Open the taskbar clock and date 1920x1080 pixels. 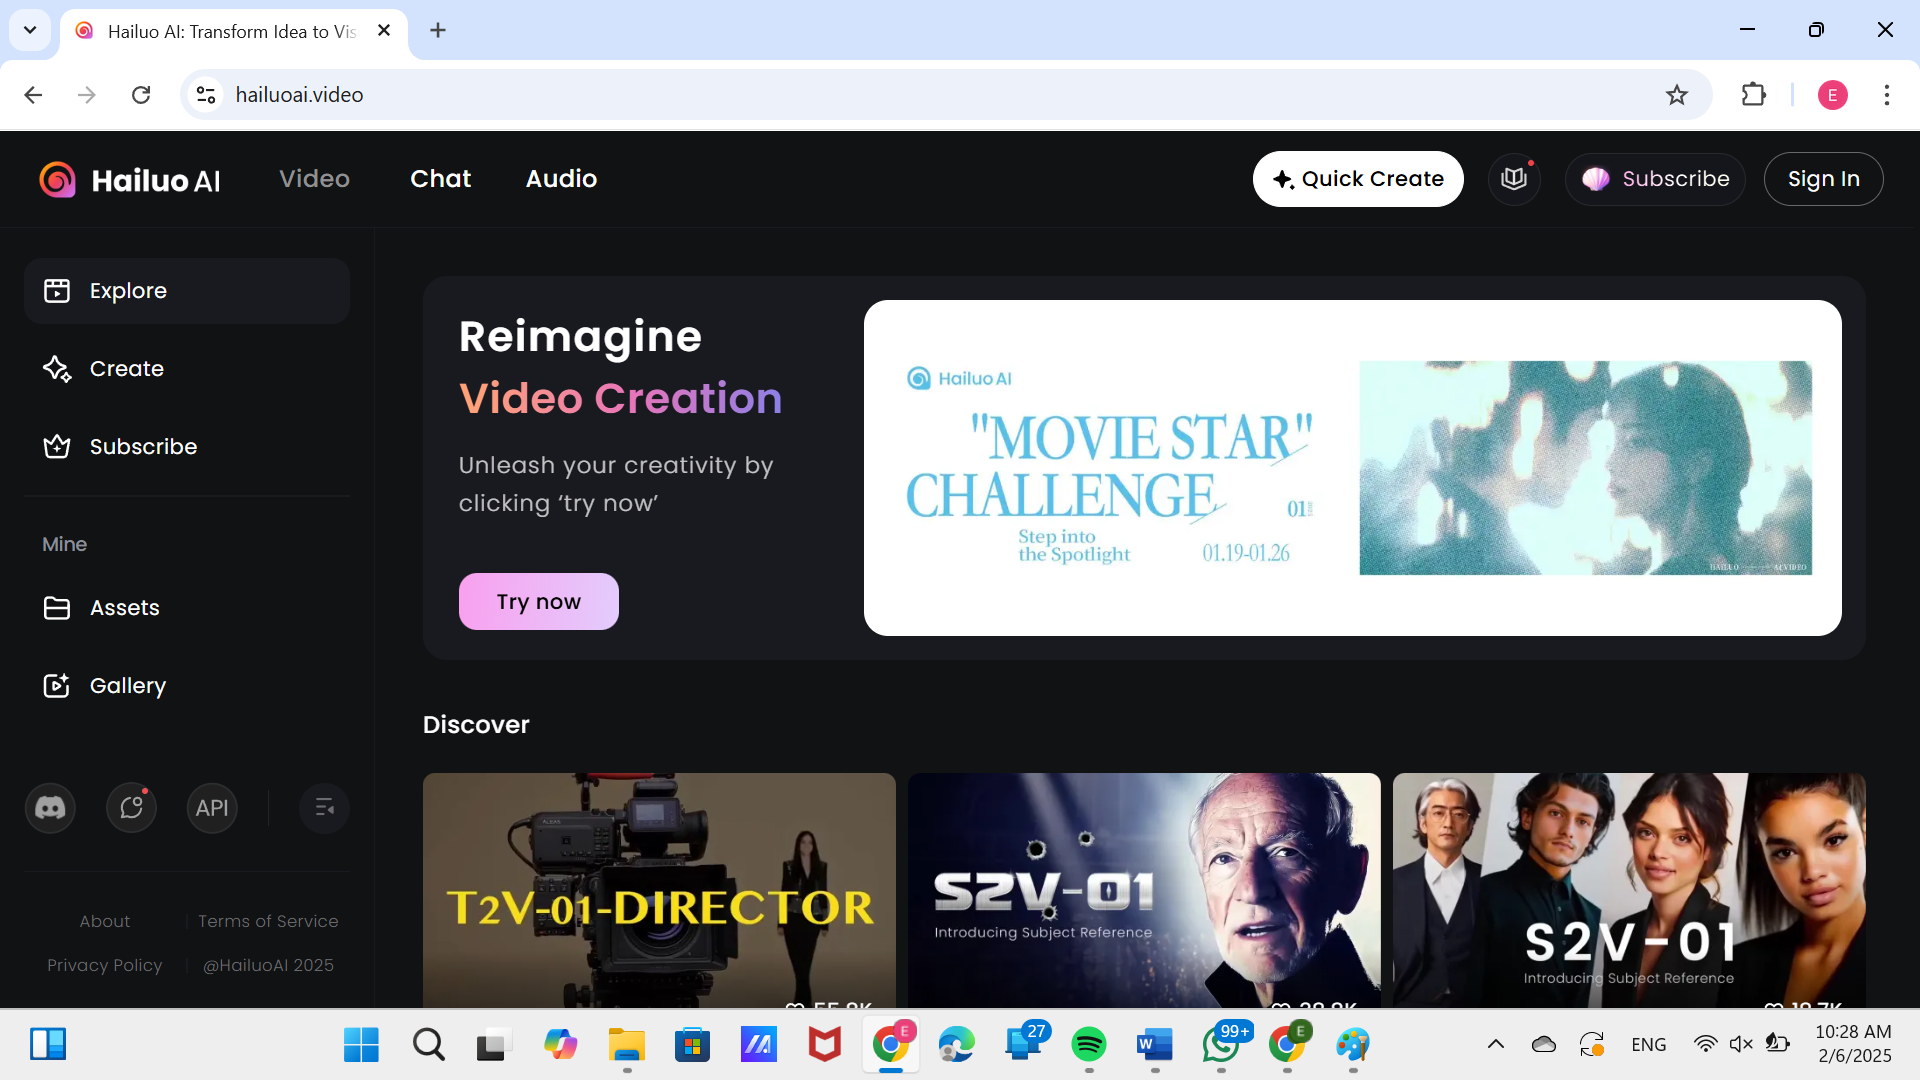1853,1044
